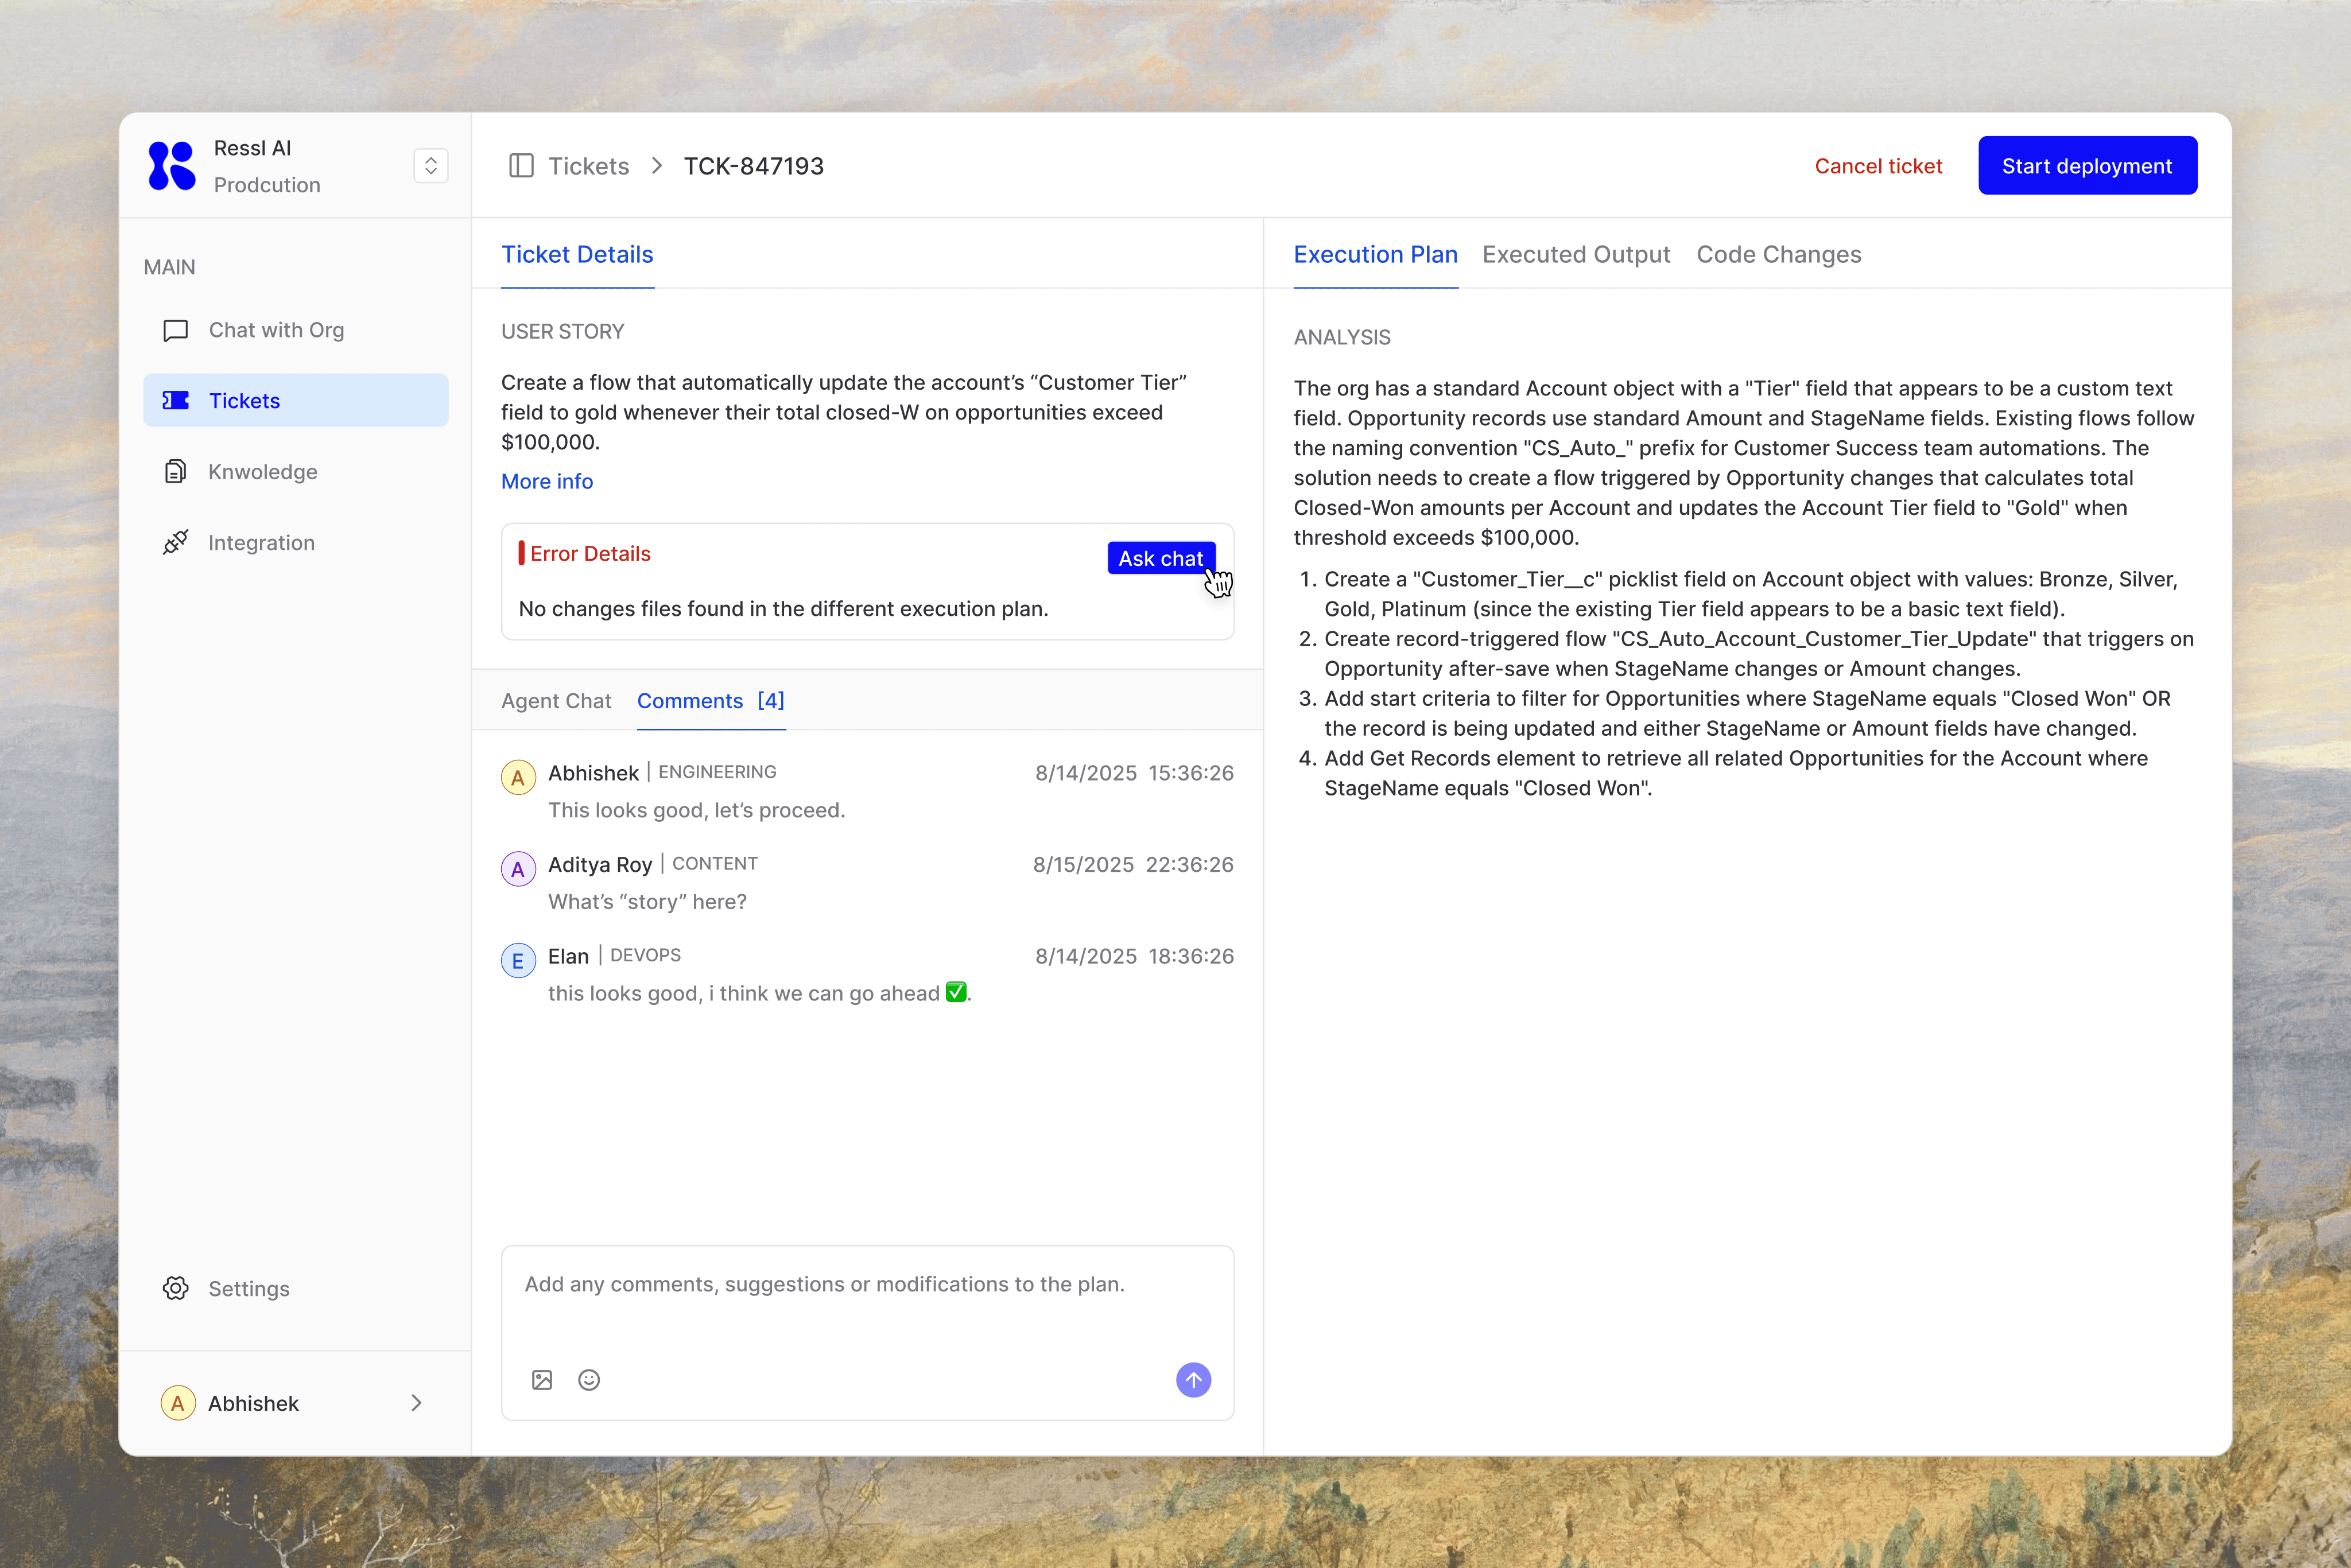Go to Tickets breadcrumb link
Viewport: 2351px width, 1568px height.
(588, 166)
